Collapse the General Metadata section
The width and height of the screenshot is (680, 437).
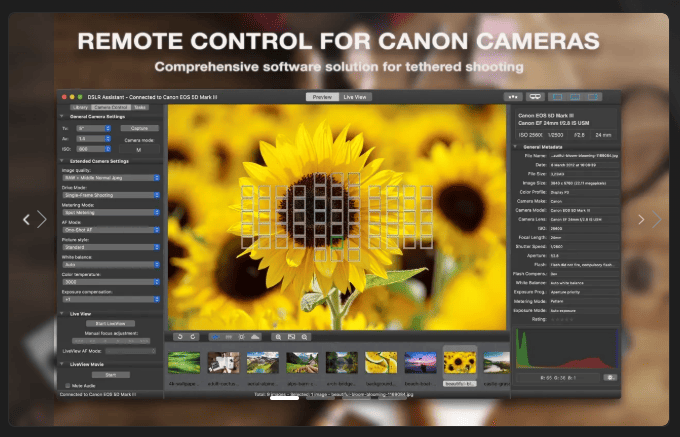coord(516,147)
